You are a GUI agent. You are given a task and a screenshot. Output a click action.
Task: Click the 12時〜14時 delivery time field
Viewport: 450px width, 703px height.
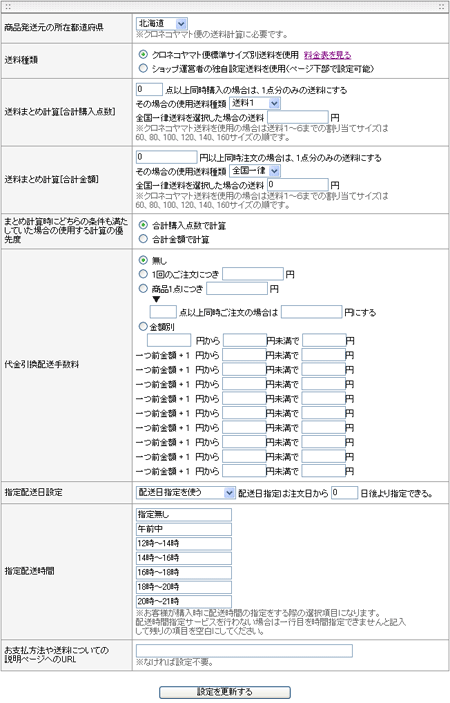[x=184, y=543]
